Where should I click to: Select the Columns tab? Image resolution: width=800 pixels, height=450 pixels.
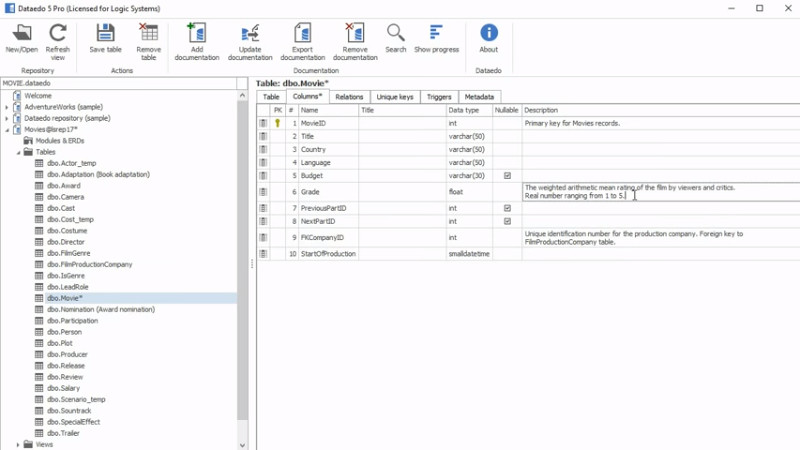(x=308, y=96)
